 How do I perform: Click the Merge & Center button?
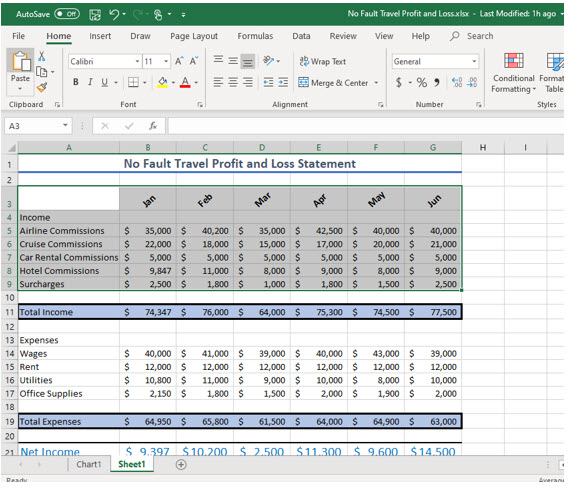[x=333, y=83]
